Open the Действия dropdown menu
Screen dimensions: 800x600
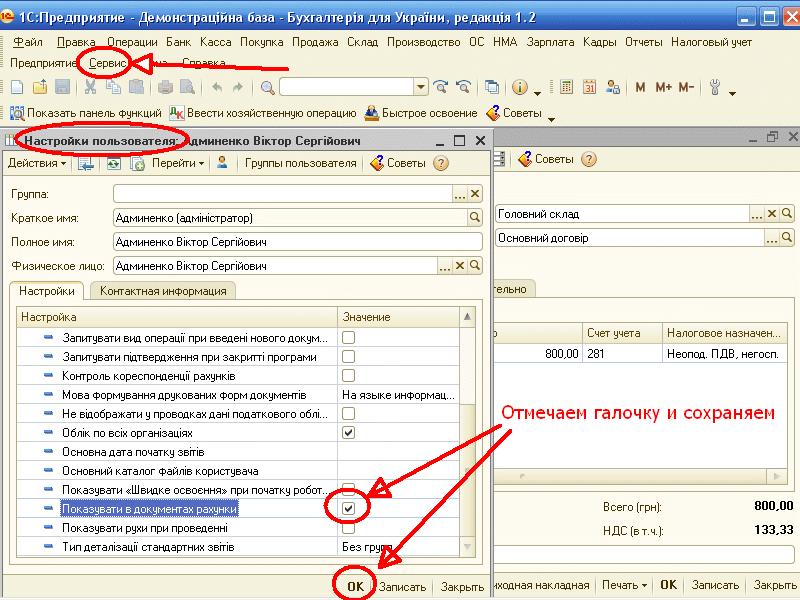pos(37,163)
